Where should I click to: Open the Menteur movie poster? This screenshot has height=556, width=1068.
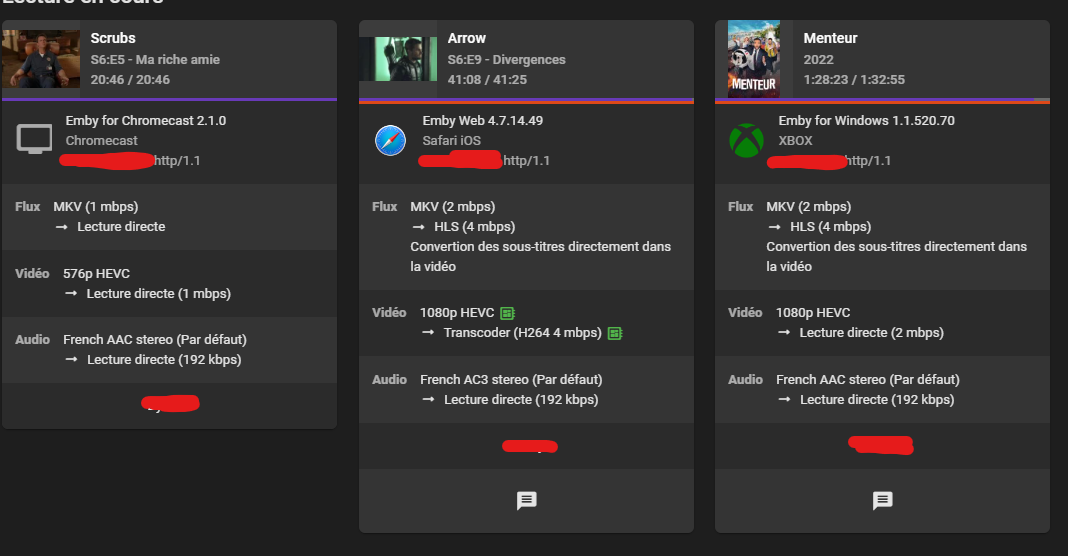[x=754, y=59]
